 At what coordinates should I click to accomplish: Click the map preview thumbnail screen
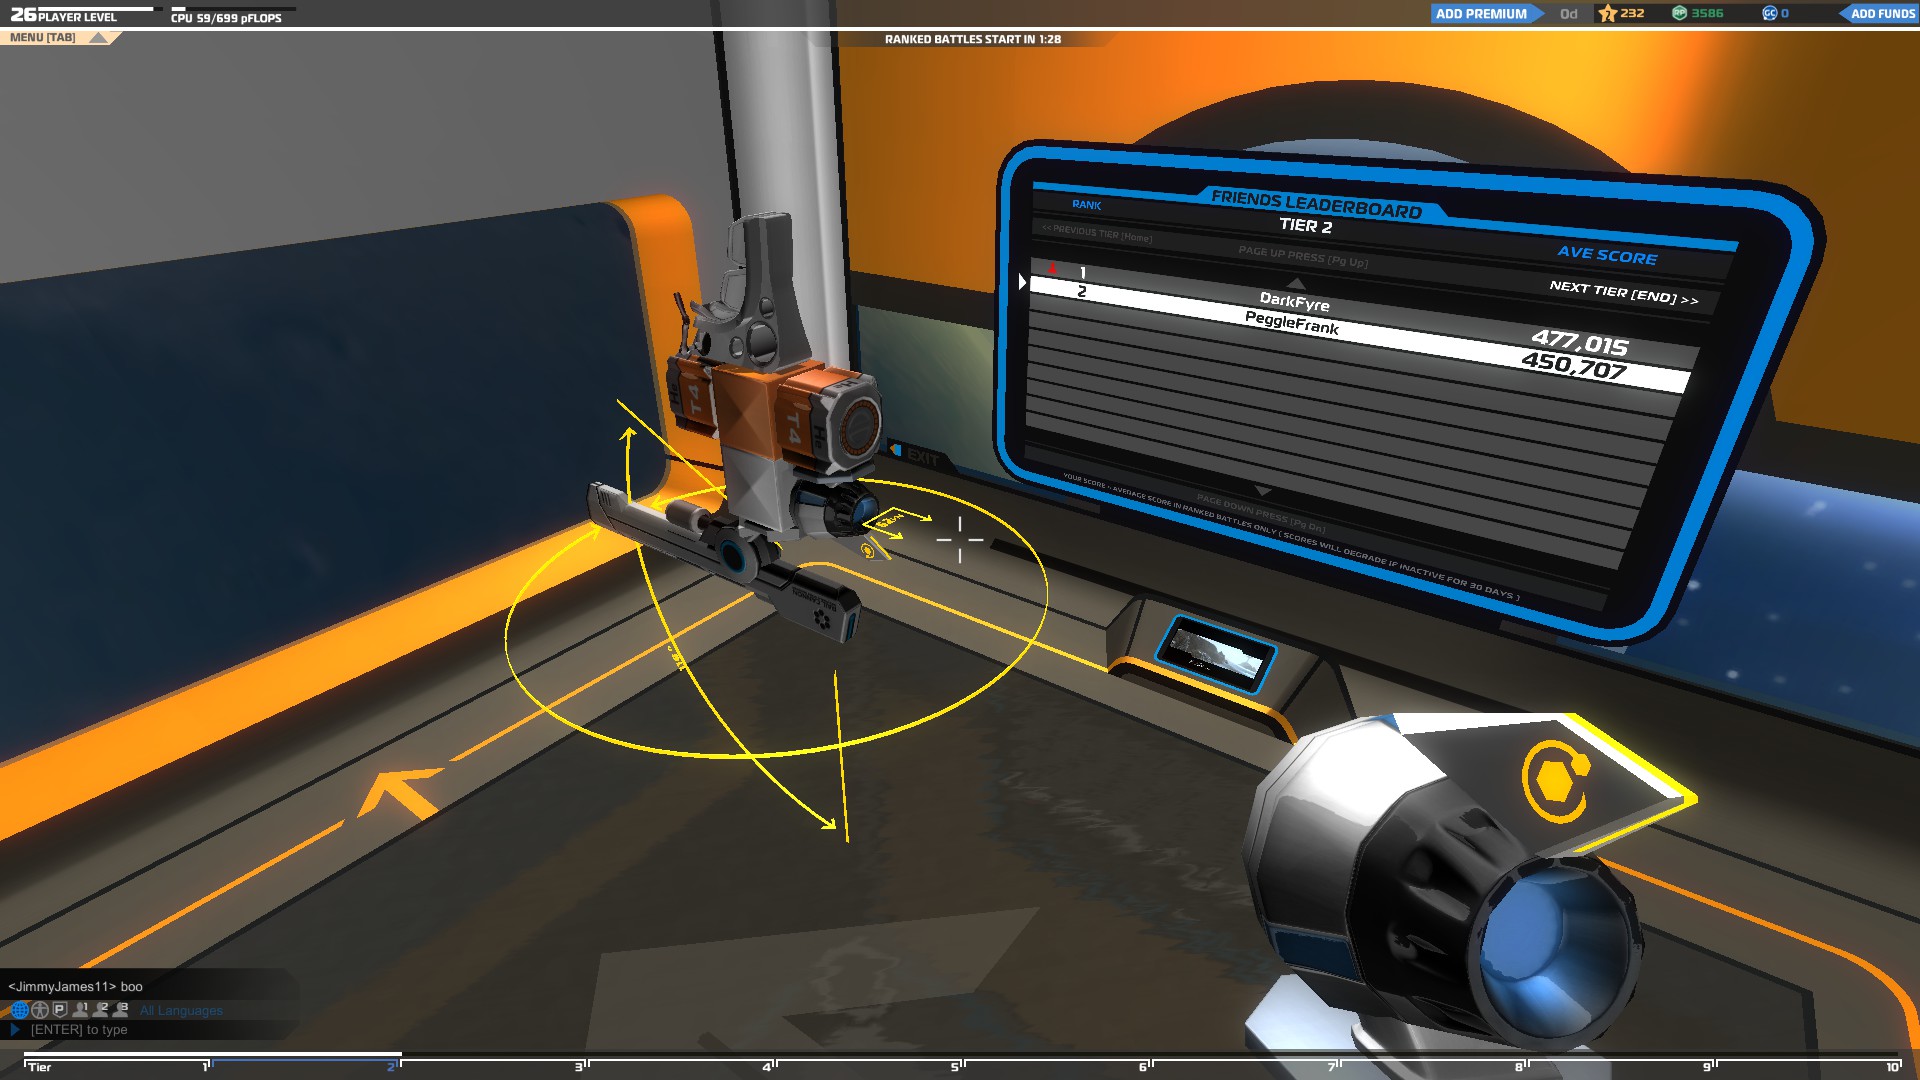click(x=1216, y=655)
